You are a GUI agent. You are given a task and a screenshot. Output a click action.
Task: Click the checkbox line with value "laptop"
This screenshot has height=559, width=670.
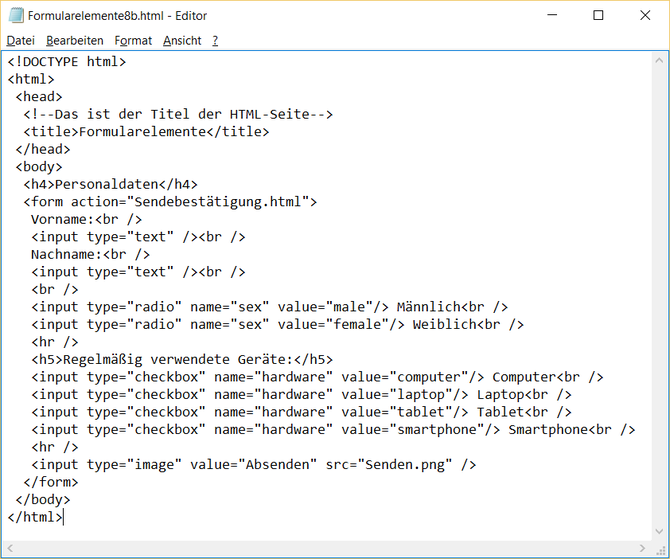[301, 394]
